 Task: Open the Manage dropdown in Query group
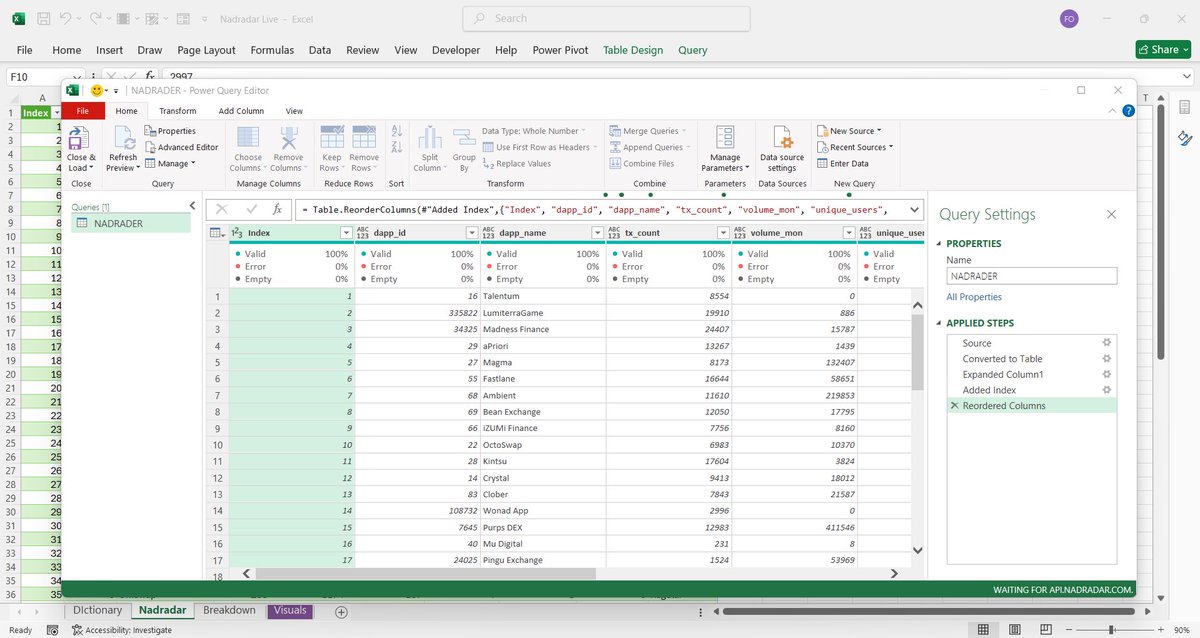(169, 163)
